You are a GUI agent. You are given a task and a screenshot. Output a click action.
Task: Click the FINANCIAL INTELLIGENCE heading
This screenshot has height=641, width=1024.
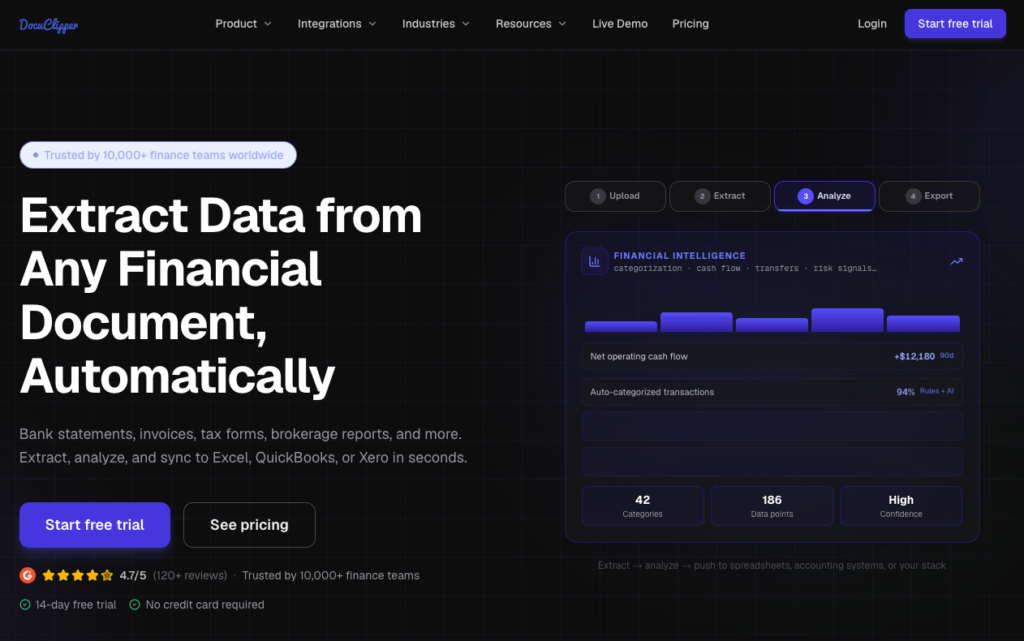(679, 256)
